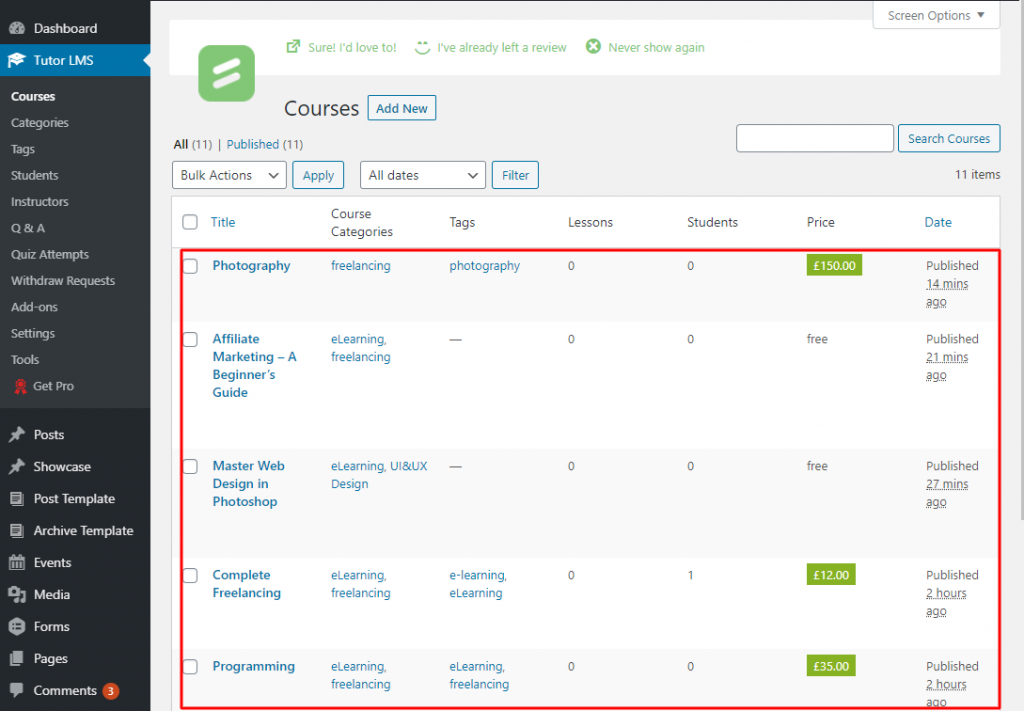Click the Media icon in sidebar
1024x711 pixels.
point(17,595)
